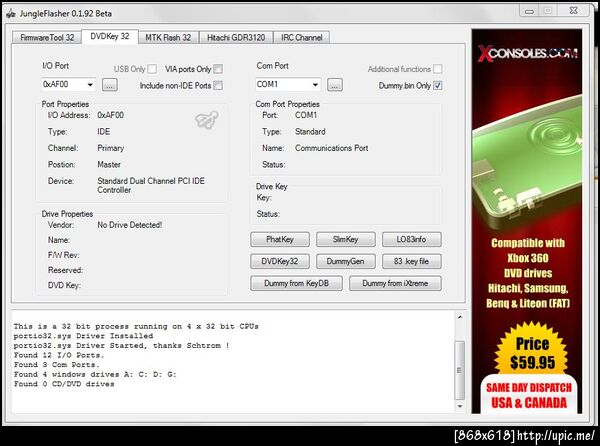Click the browse button beside Com Port
This screenshot has width=600, height=446.
coord(335,85)
